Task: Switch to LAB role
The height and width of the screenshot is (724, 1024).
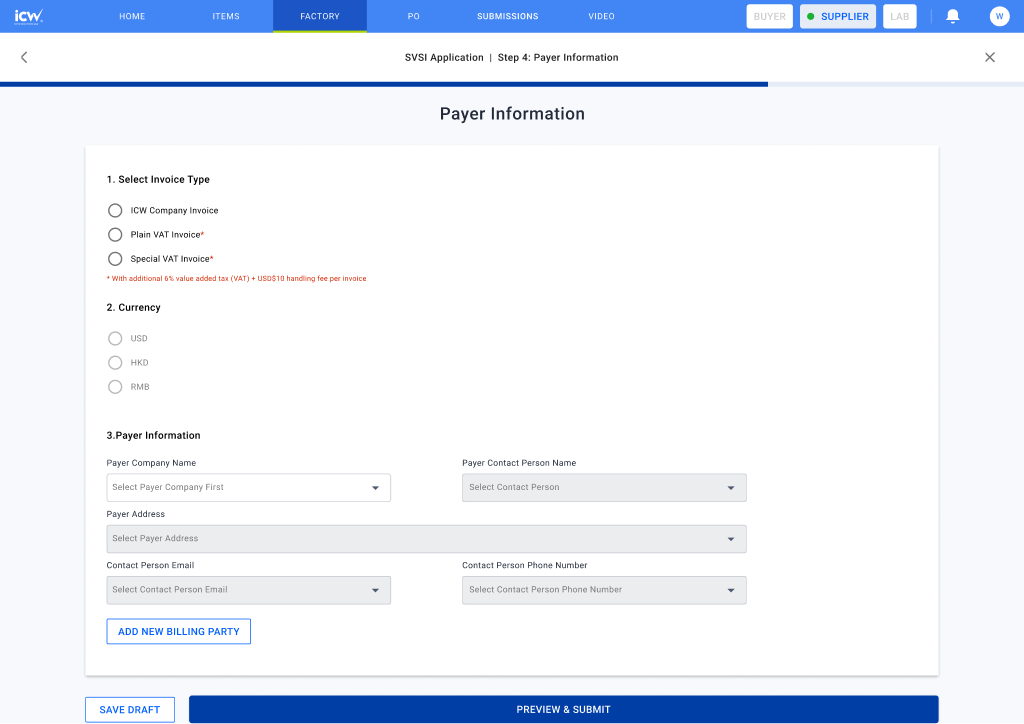Action: point(899,16)
